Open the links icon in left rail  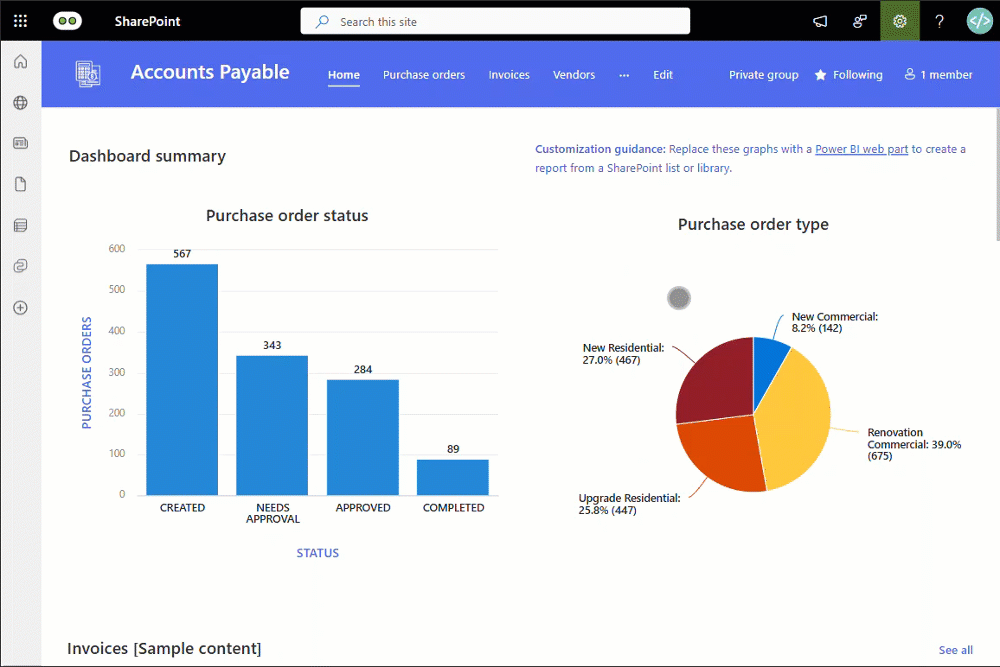20,266
